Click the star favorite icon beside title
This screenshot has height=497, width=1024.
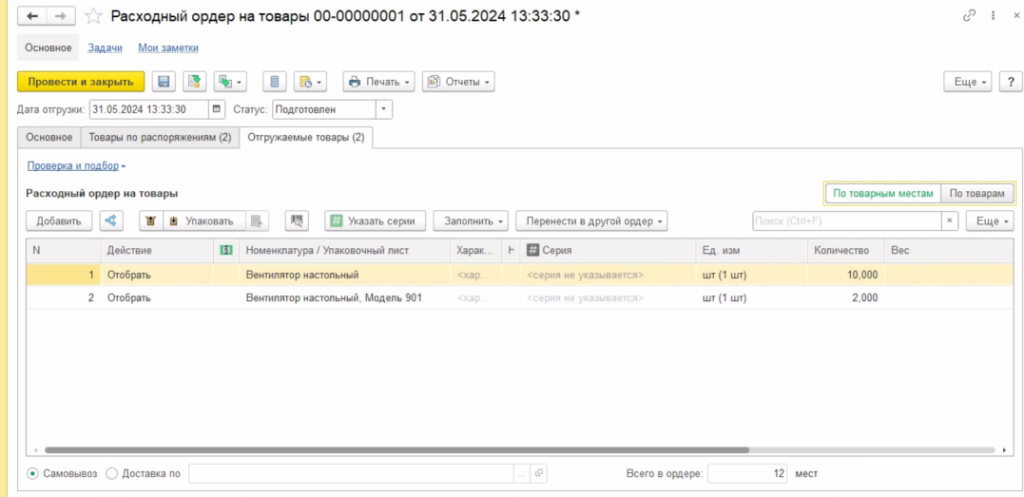pyautogui.click(x=94, y=16)
